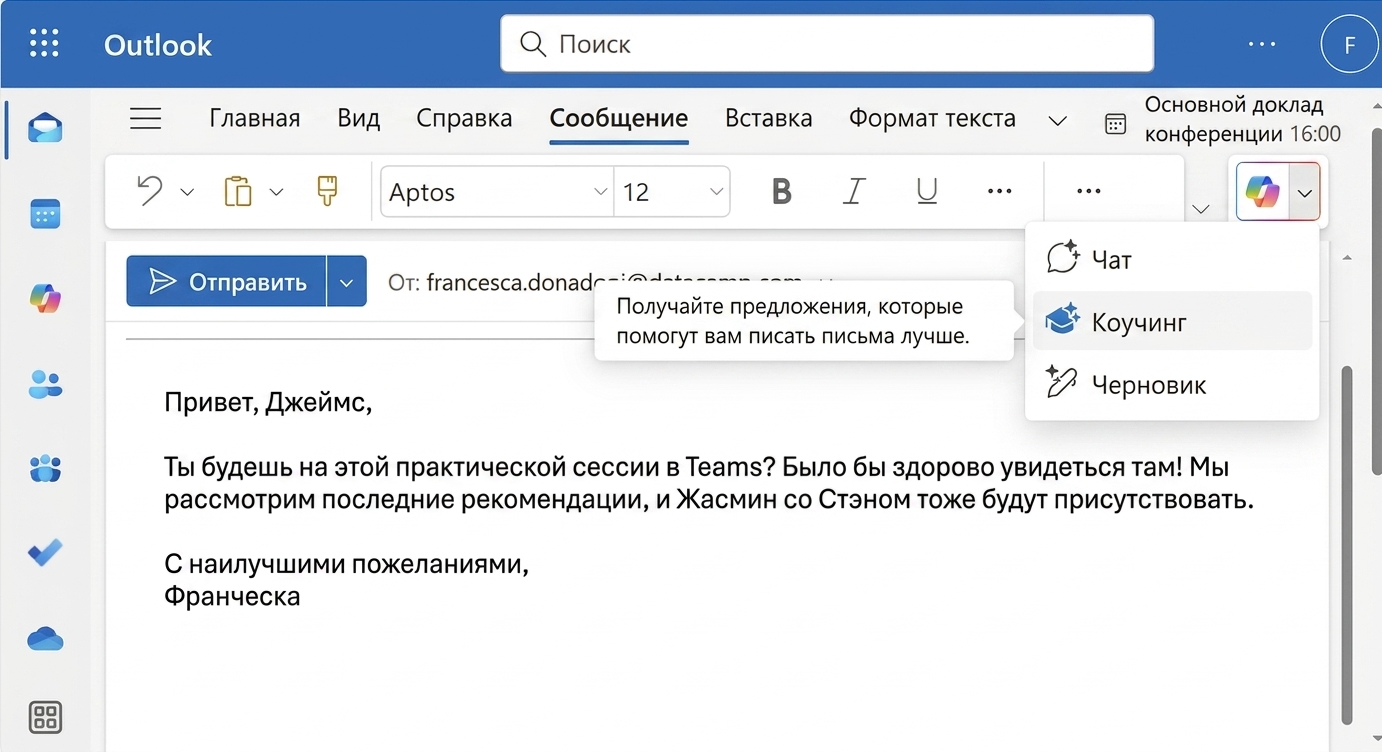The height and width of the screenshot is (752, 1382).
Task: Toggle the hamburger navigation pane
Action: [x=146, y=118]
